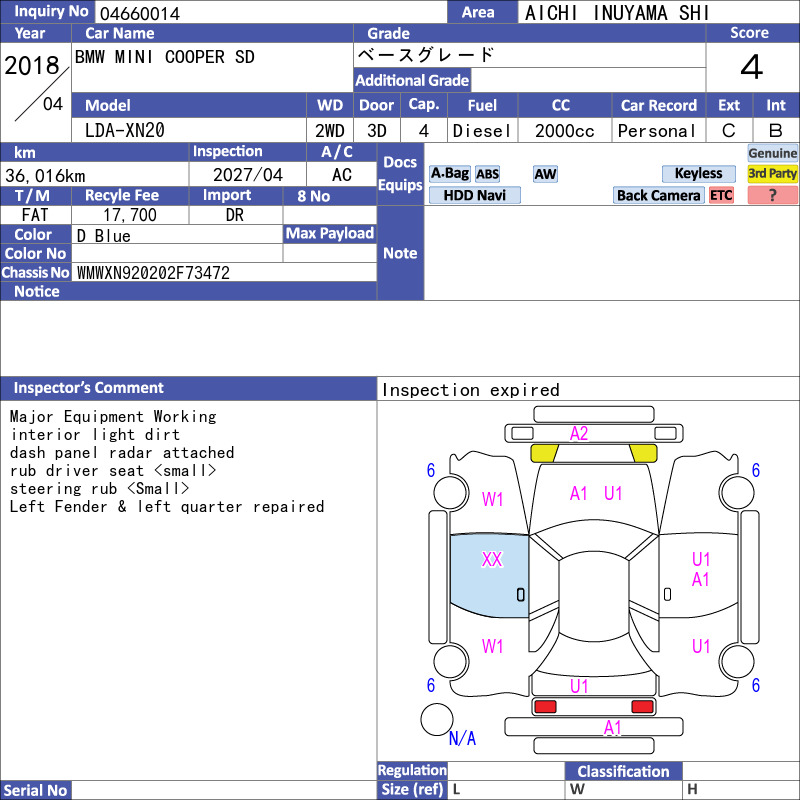This screenshot has width=800, height=800.
Task: Select the HDD Navi badge
Action: (474, 195)
